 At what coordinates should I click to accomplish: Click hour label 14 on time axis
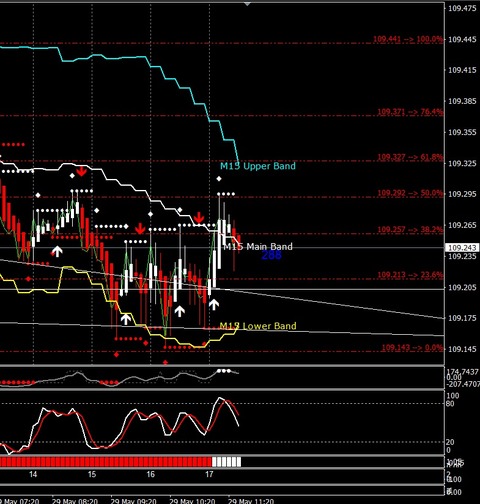[33, 474]
